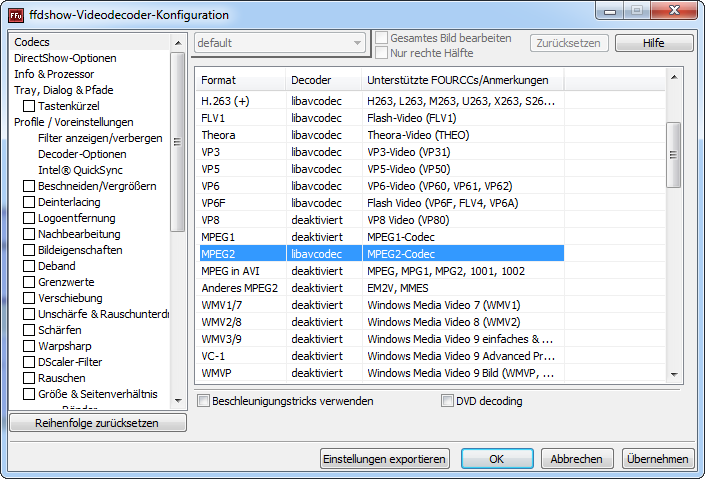This screenshot has height=479, width=705.
Task: Enable the Deinterlacing filter checkbox
Action: click(30, 202)
